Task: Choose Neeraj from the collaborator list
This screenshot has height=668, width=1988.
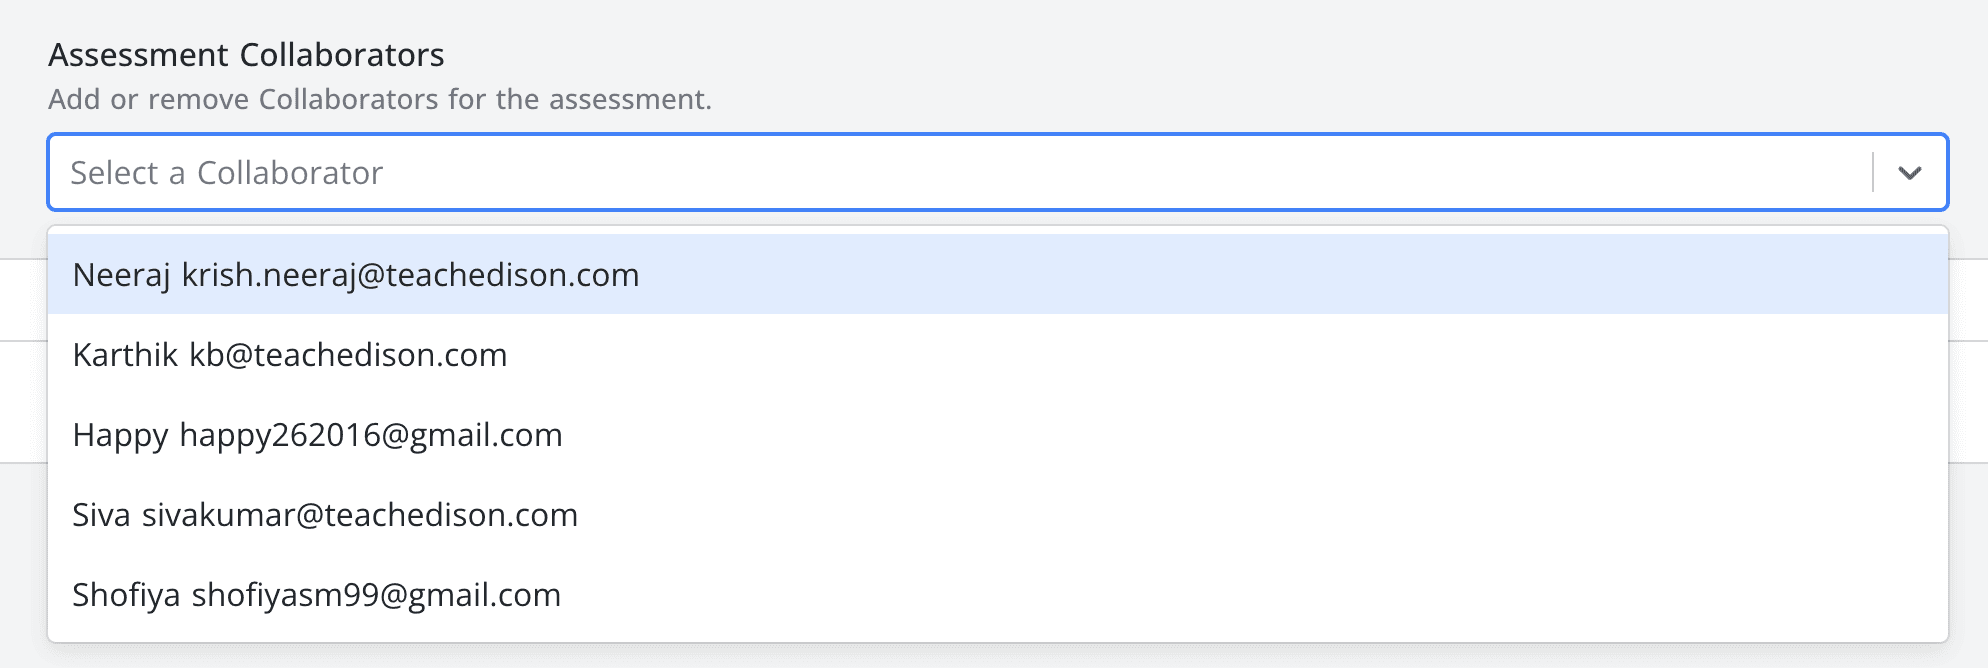Action: tap(122, 275)
